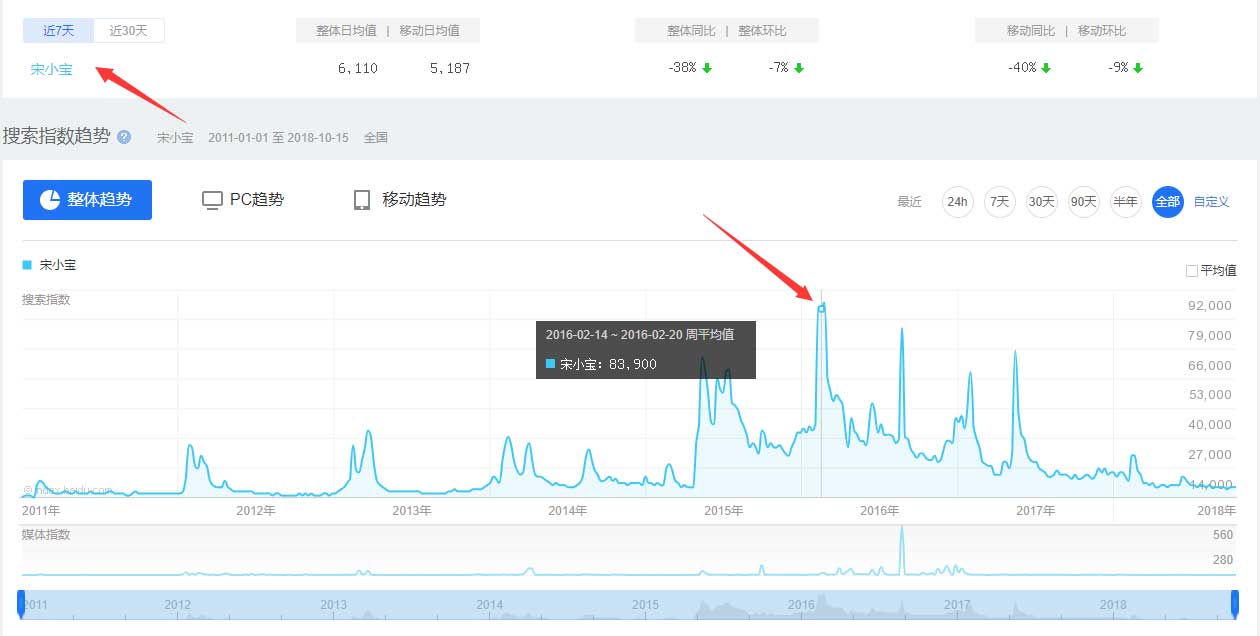Viewport: 1260px width, 636px height.
Task: Select the 移动趋势 mobile phone icon
Action: coord(361,200)
